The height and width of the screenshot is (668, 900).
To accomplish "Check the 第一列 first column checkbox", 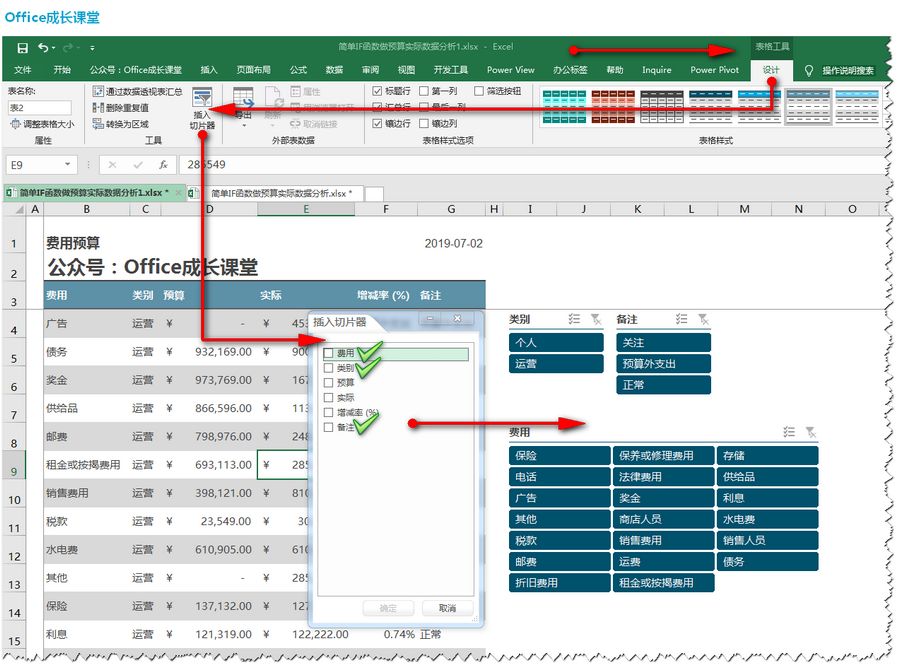I will point(424,91).
